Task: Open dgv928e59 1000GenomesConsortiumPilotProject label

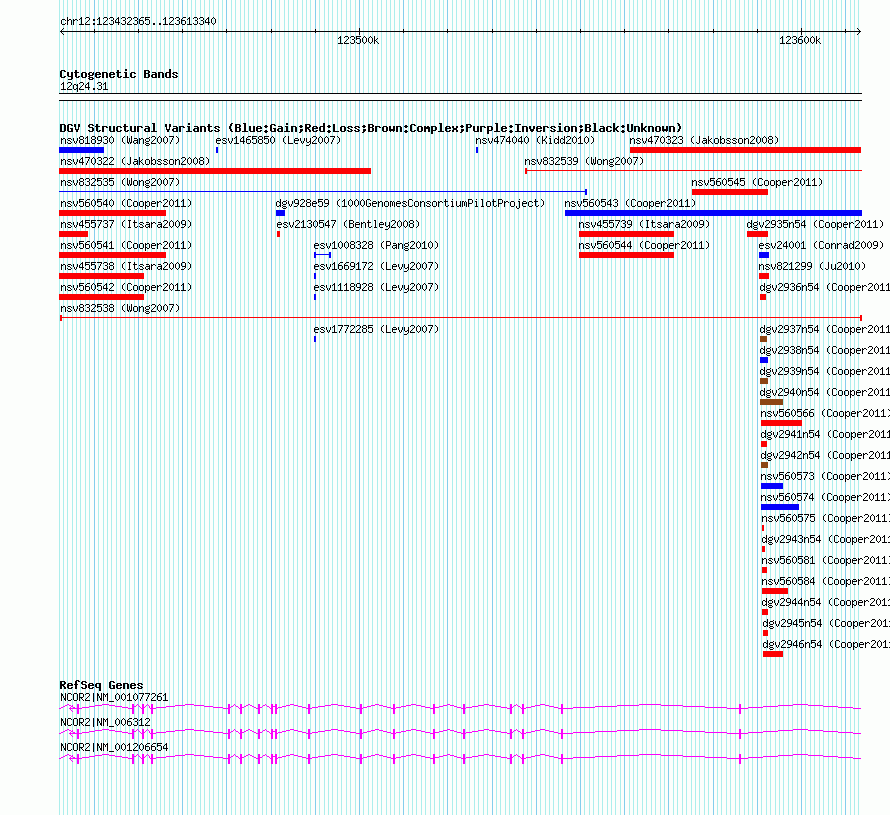Action: pyautogui.click(x=410, y=203)
